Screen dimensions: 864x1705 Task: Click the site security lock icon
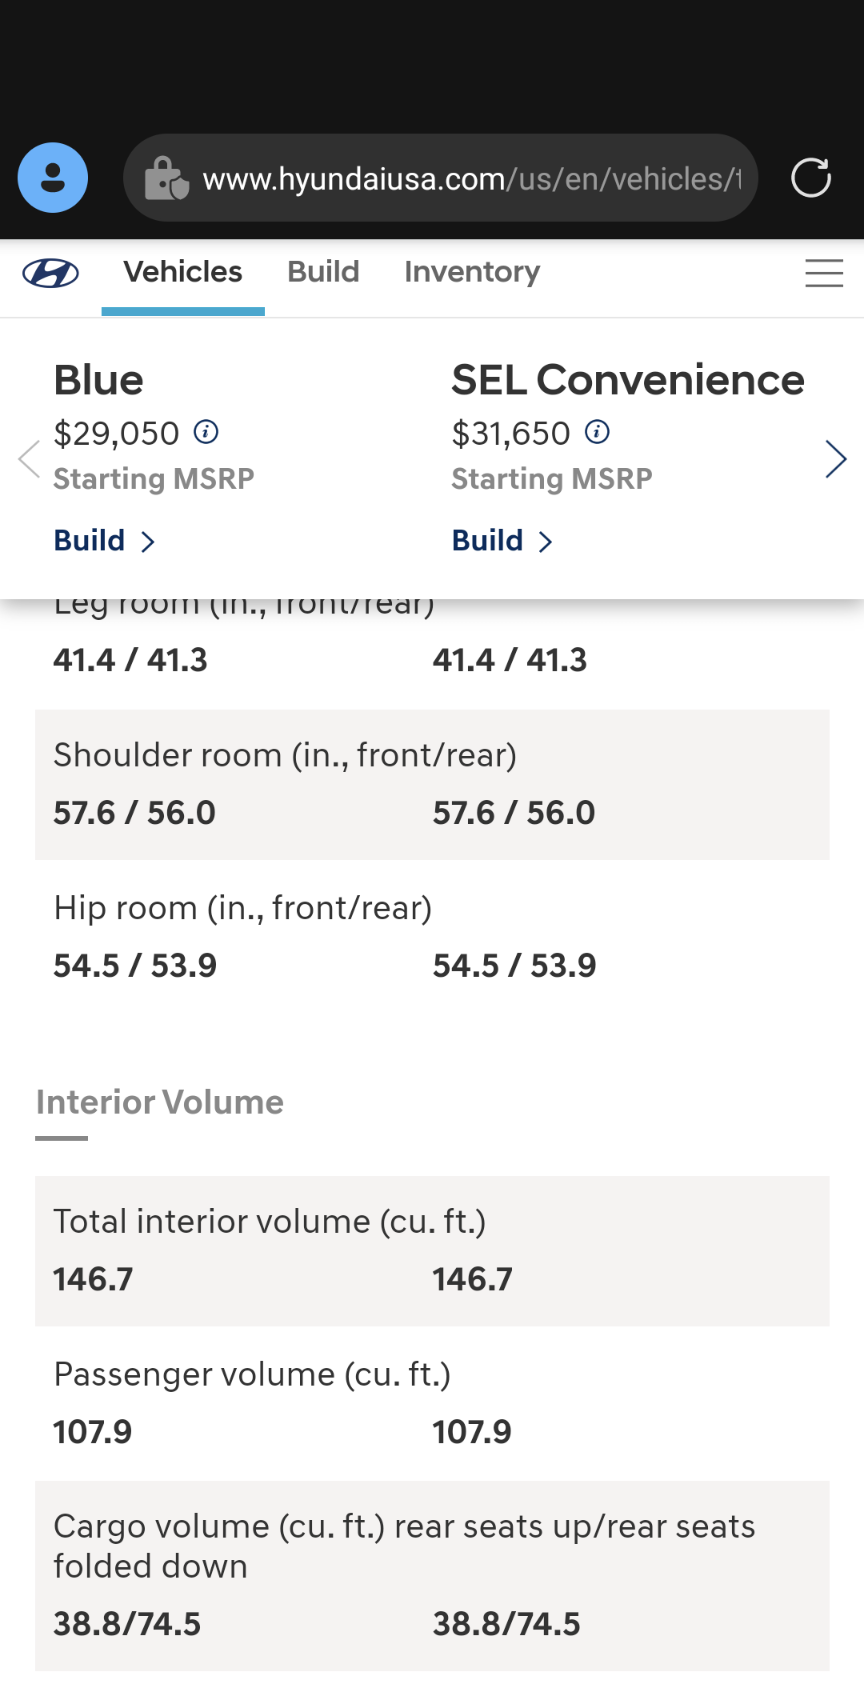pos(166,179)
